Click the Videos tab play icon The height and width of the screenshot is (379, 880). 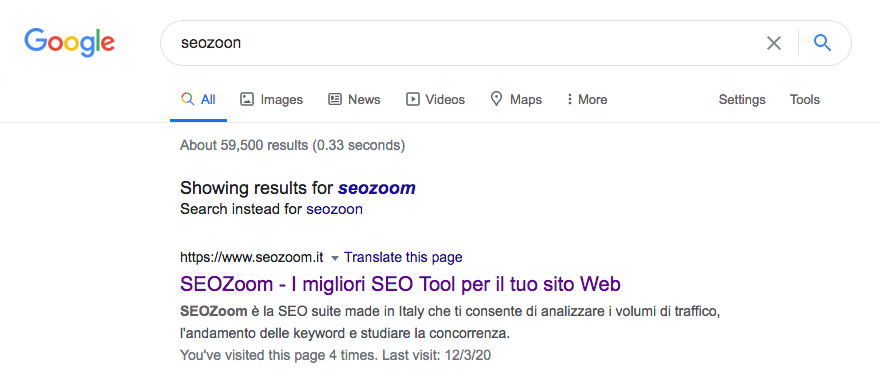(x=412, y=99)
